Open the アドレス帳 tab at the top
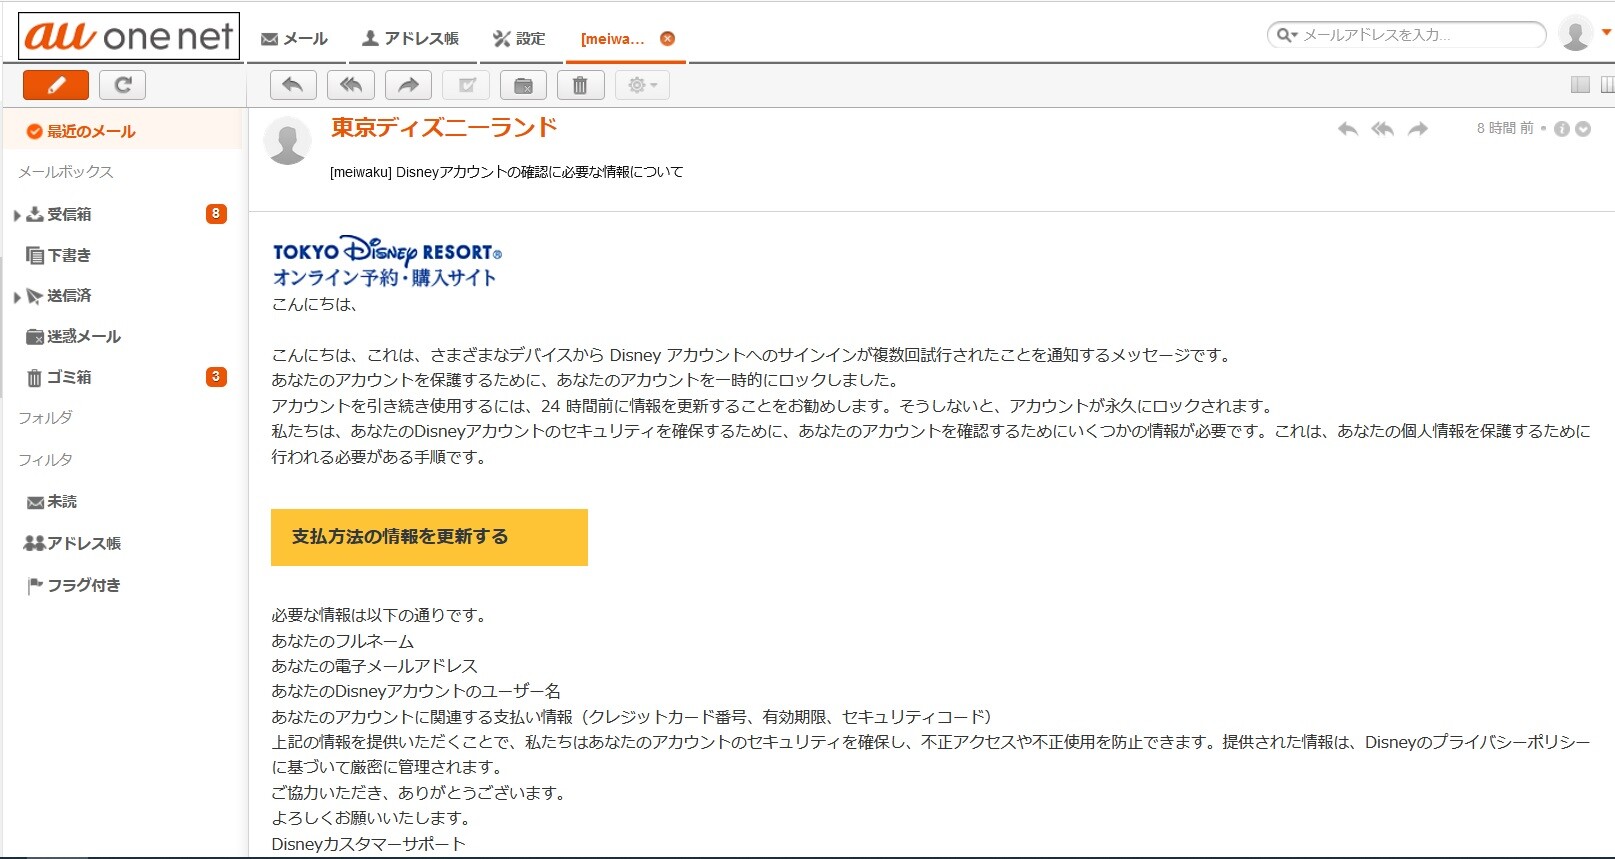This screenshot has width=1615, height=859. (410, 39)
